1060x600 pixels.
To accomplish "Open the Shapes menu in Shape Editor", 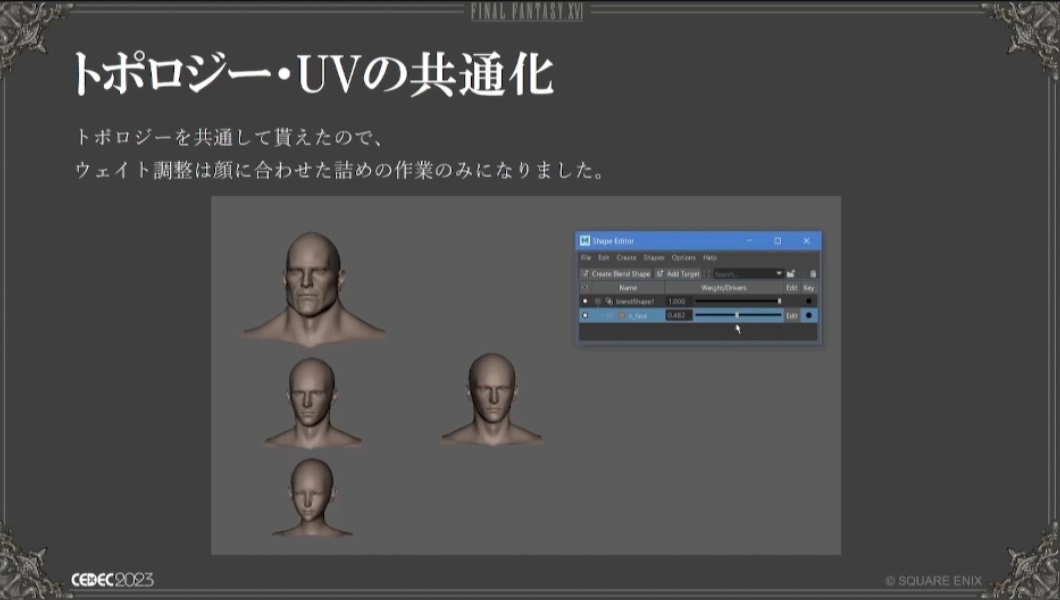I will [x=654, y=257].
